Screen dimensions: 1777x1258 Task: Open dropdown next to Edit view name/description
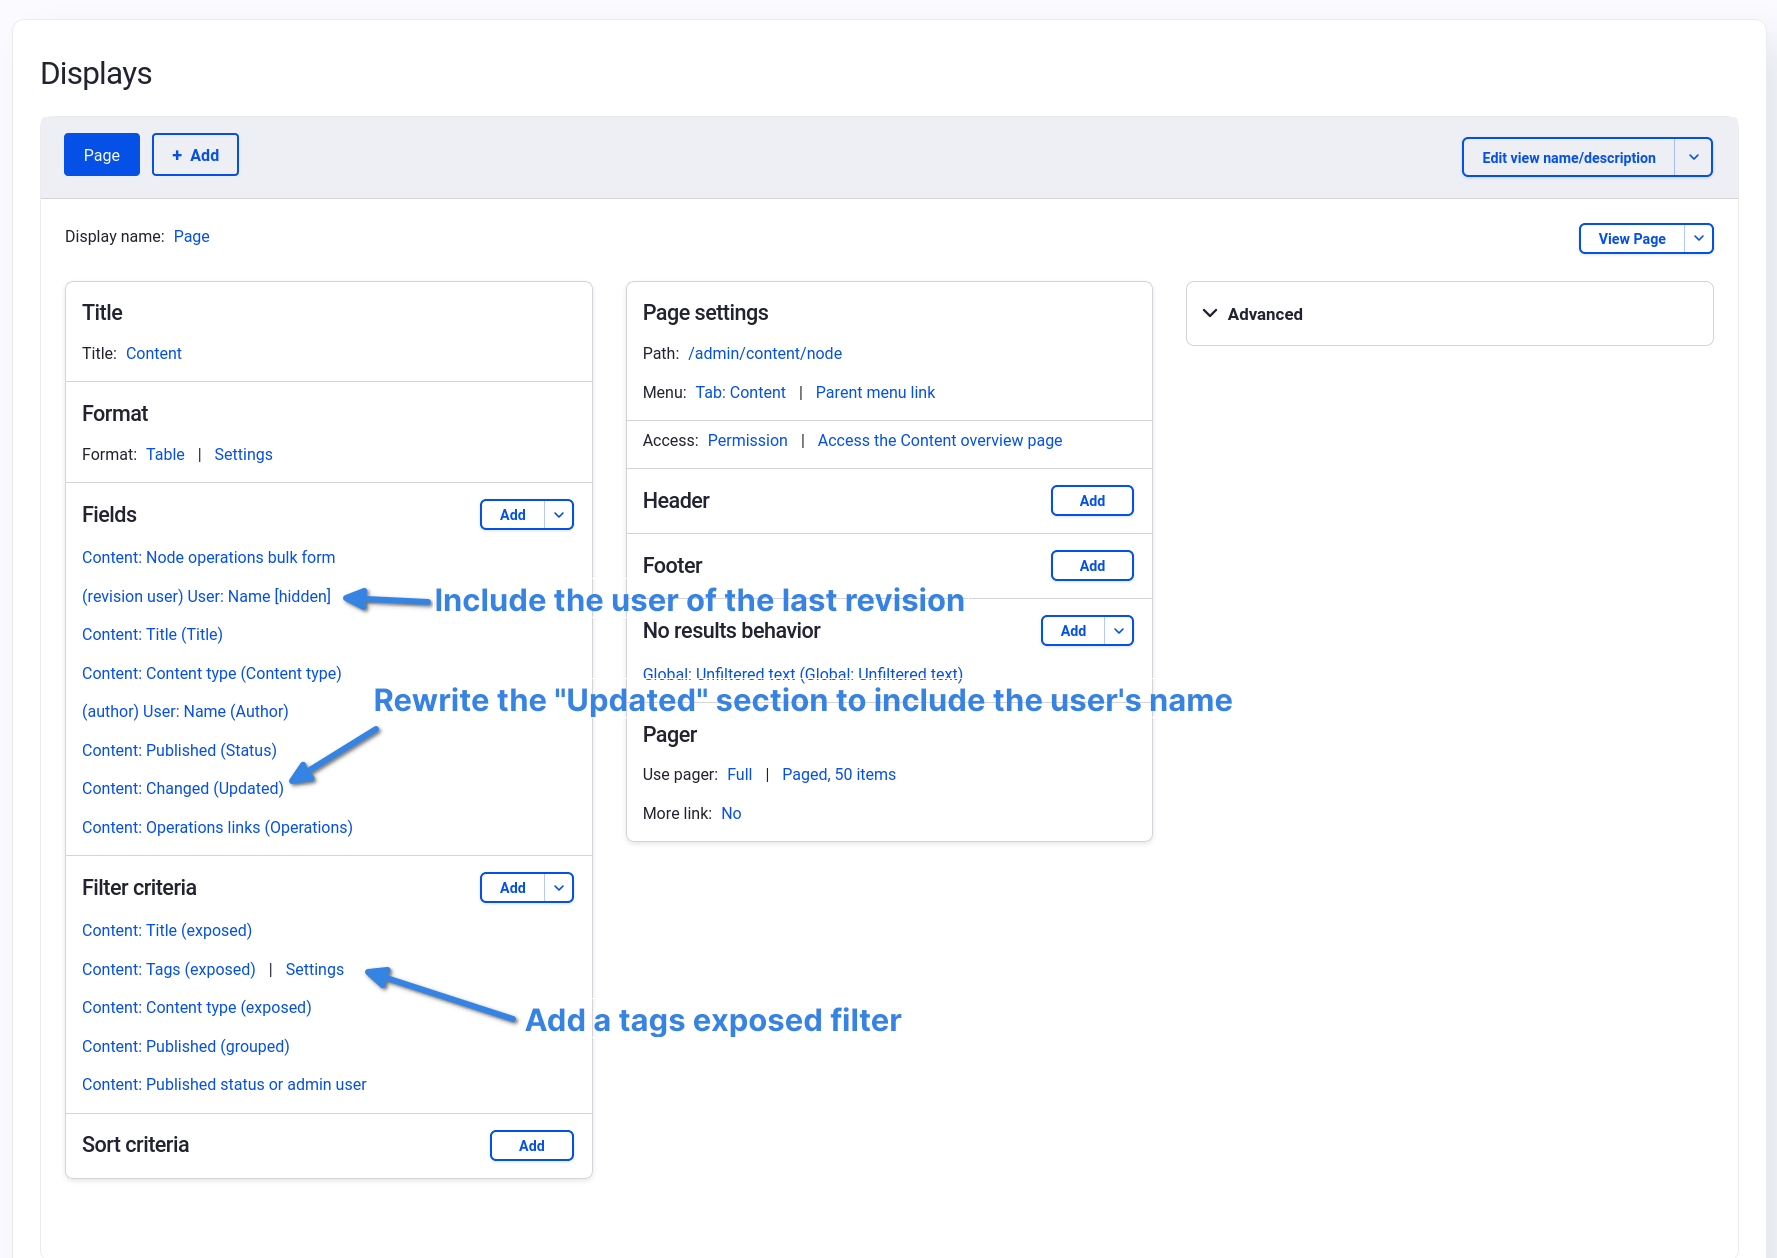coord(1693,157)
